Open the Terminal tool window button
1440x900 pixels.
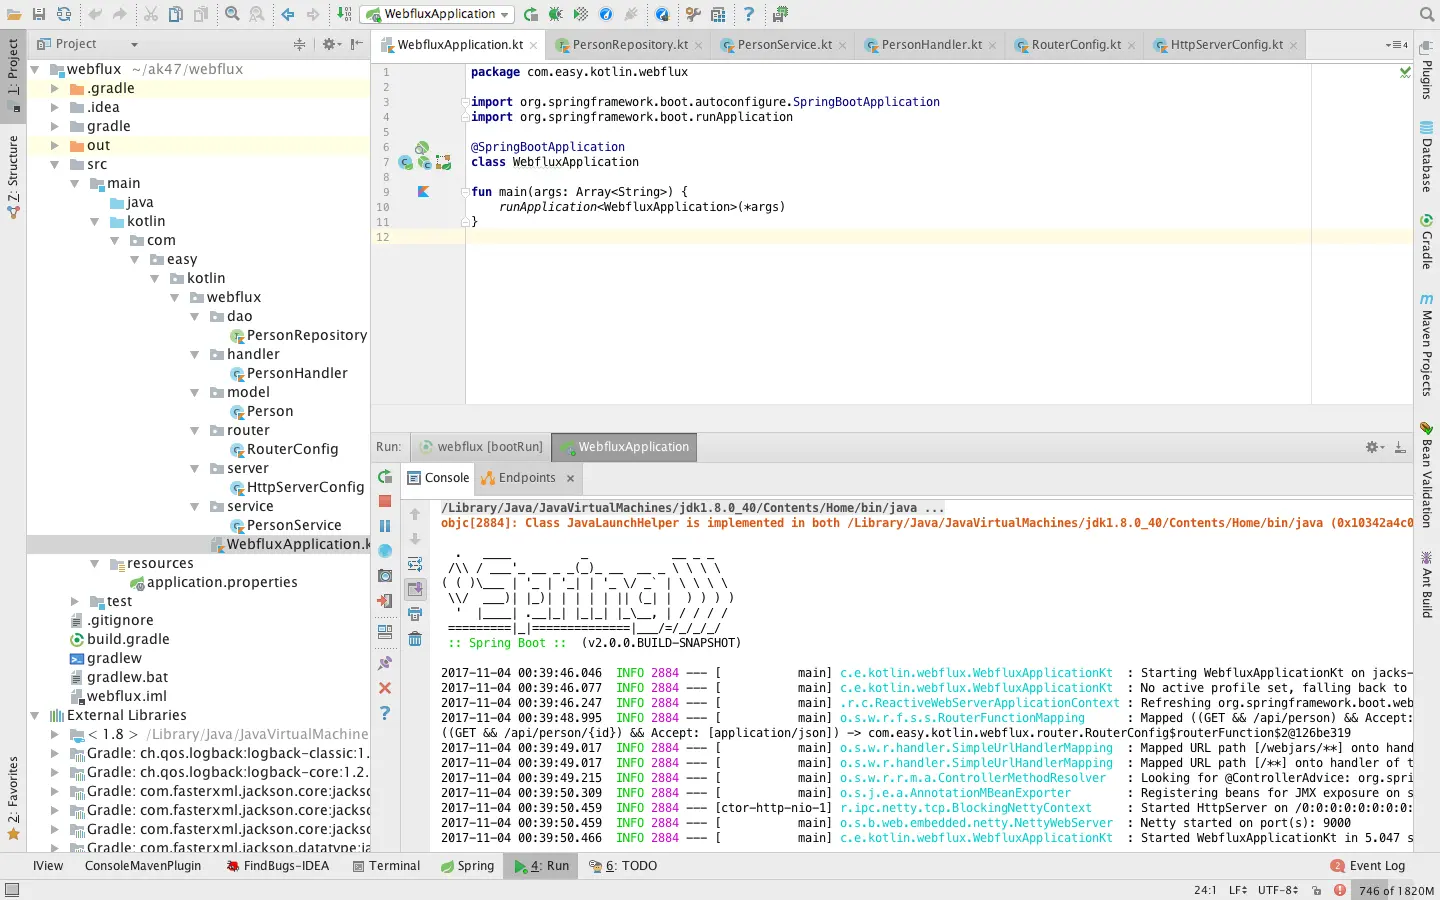tap(386, 866)
